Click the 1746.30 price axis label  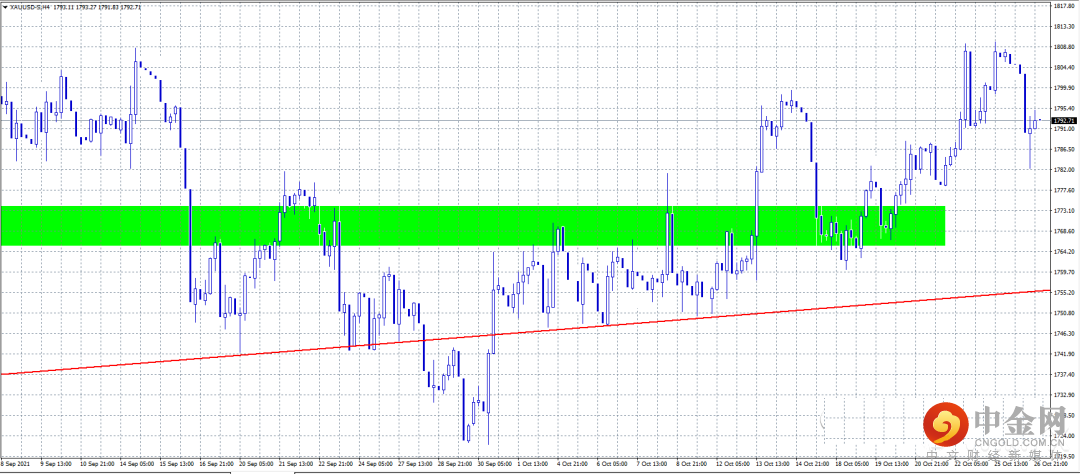point(1065,333)
